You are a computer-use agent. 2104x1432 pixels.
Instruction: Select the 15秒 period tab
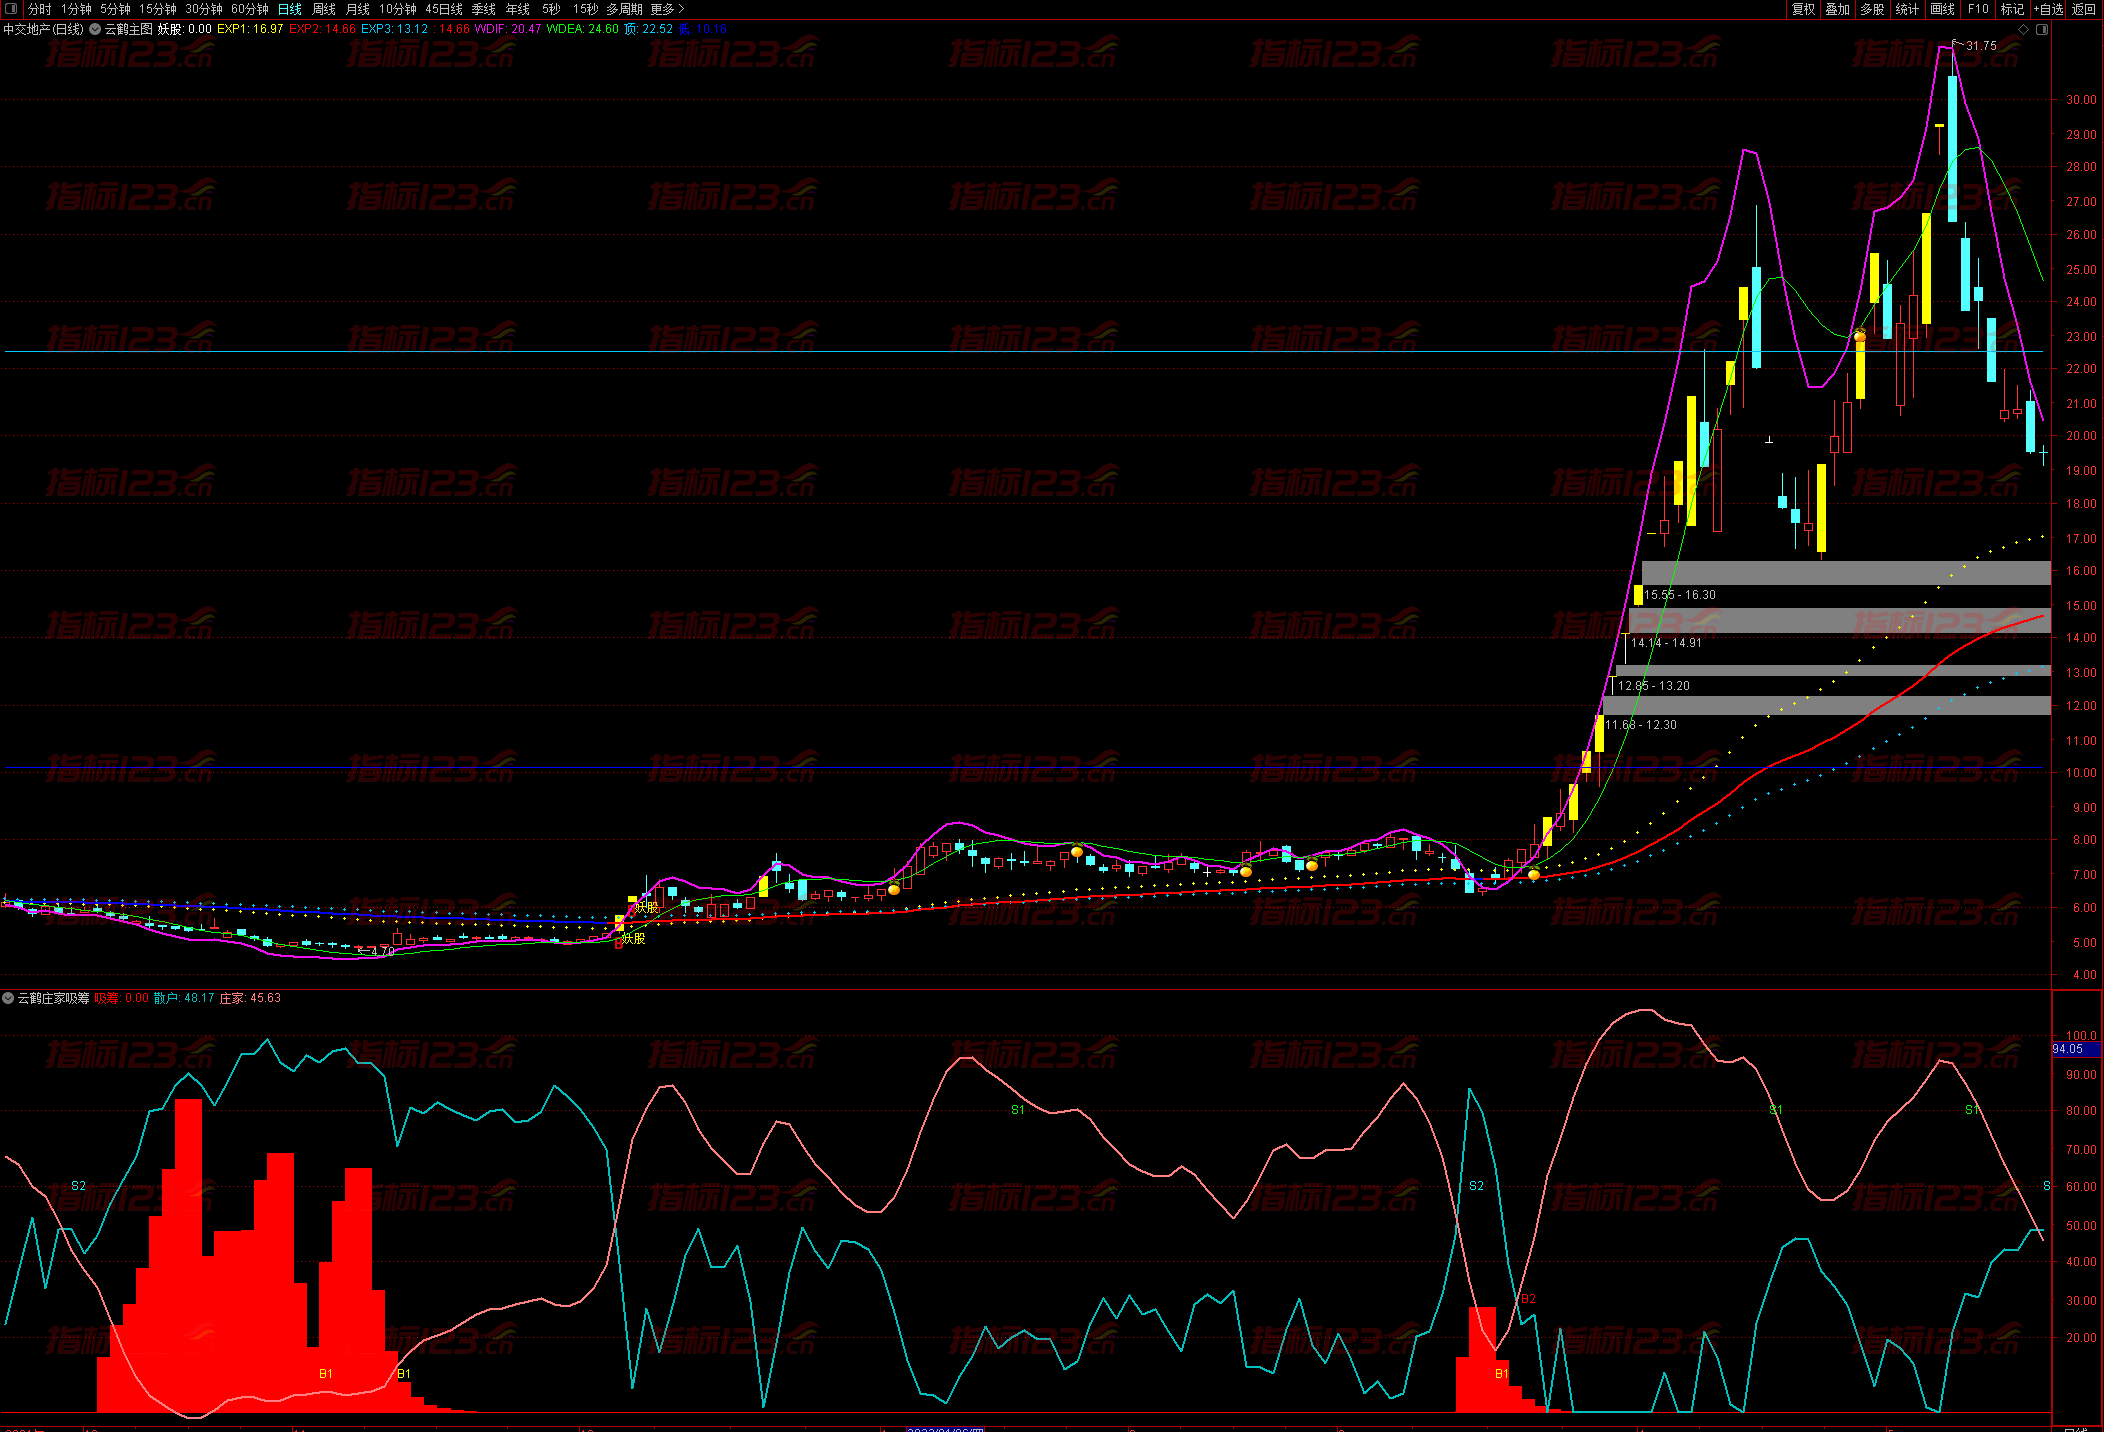tap(585, 9)
